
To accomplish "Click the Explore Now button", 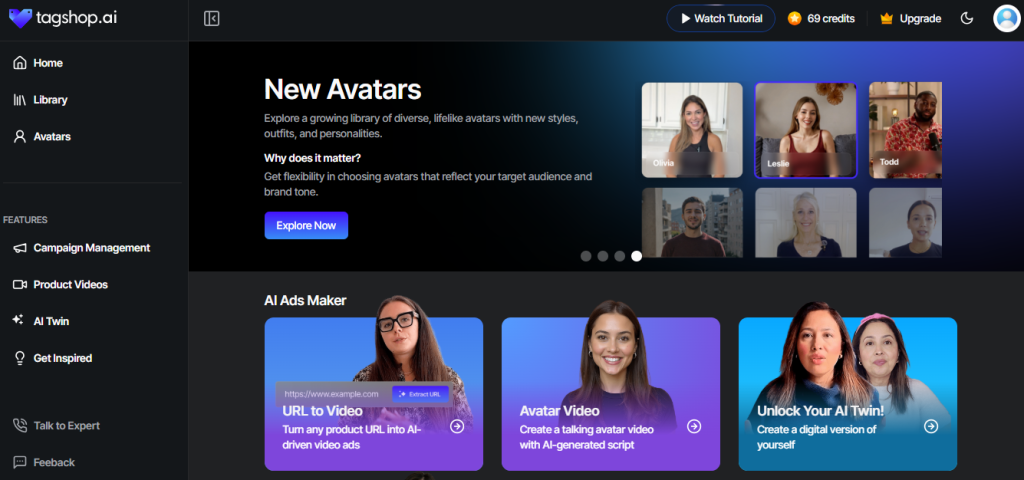I will 306,225.
